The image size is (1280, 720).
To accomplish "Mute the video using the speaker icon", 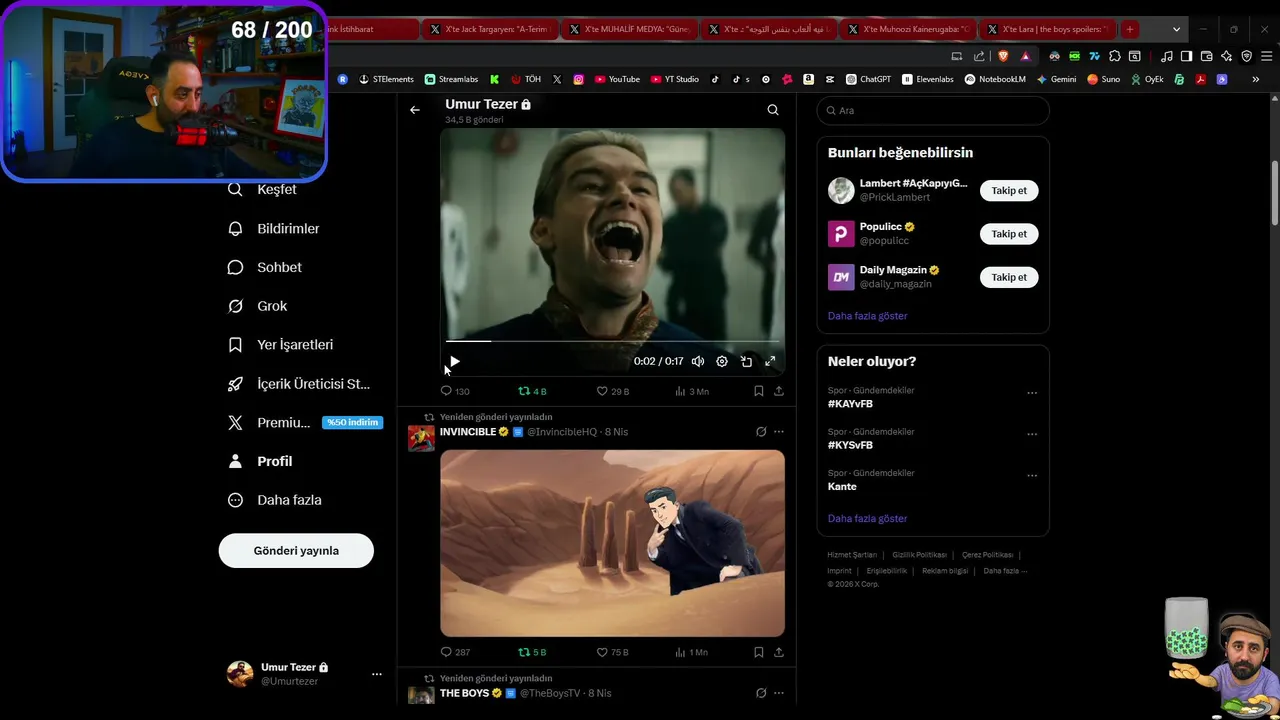I will coord(697,362).
